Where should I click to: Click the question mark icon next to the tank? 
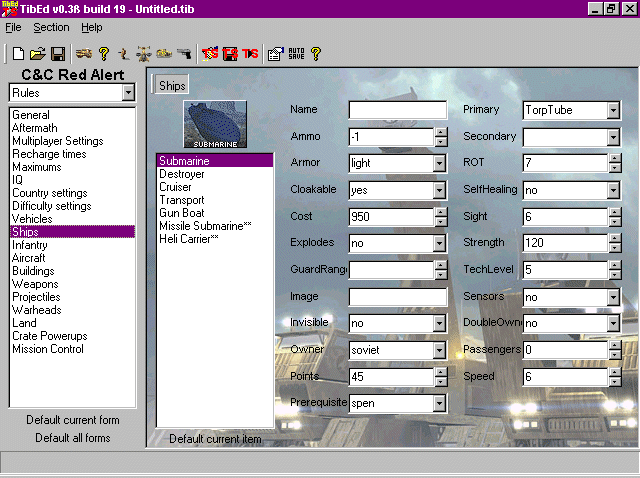tap(104, 54)
